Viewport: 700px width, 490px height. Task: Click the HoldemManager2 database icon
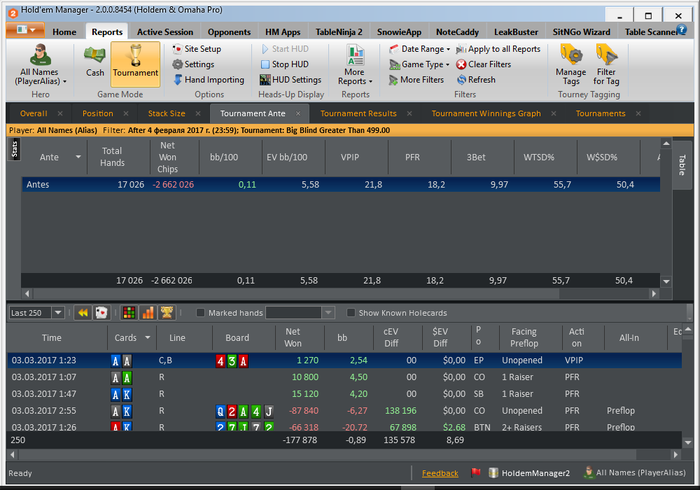coord(493,473)
